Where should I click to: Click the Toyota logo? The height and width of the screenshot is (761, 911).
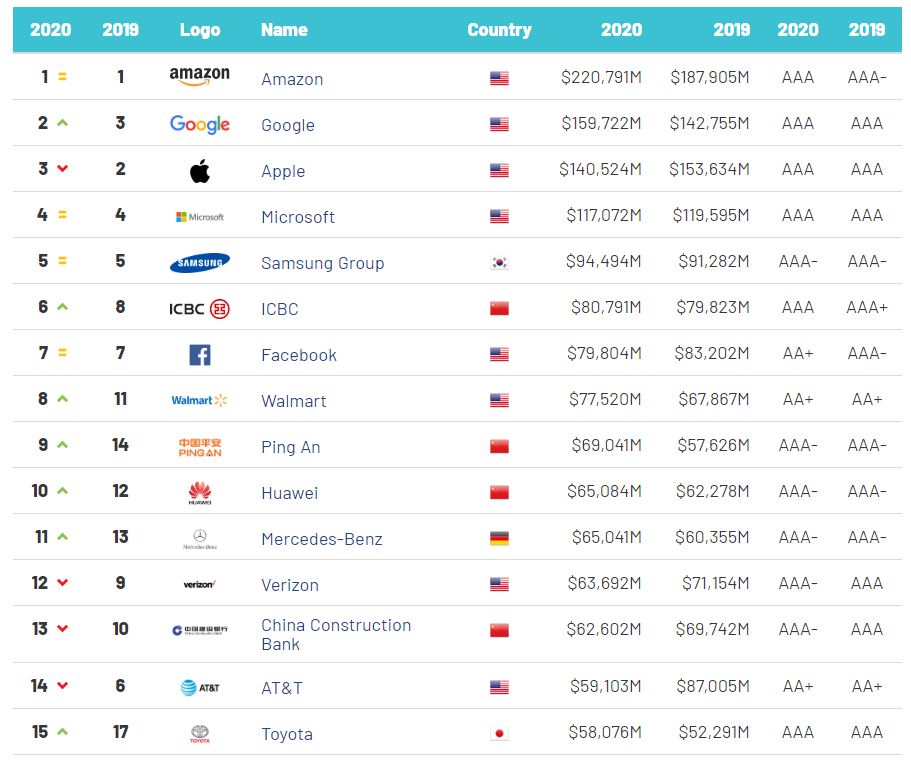199,734
